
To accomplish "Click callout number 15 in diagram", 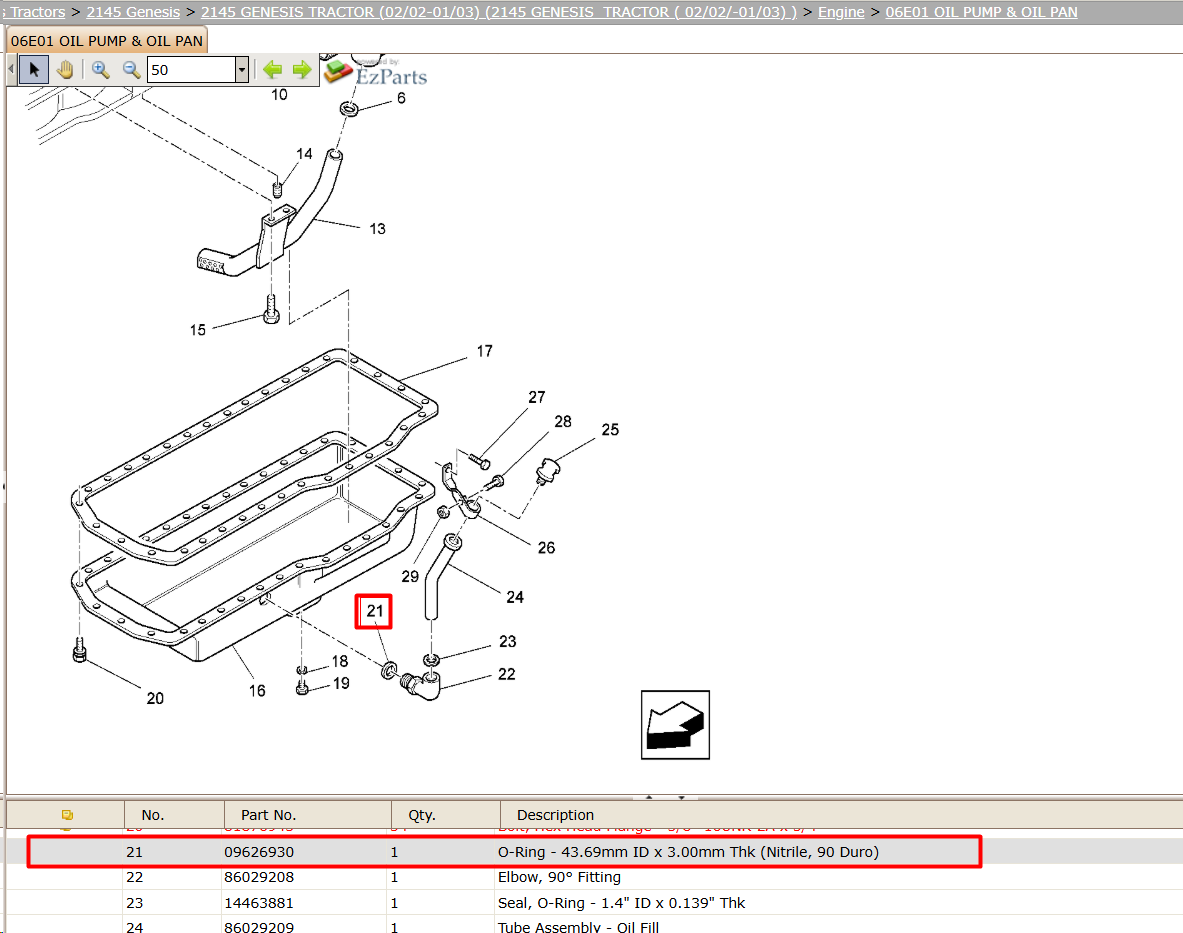I will pos(198,330).
